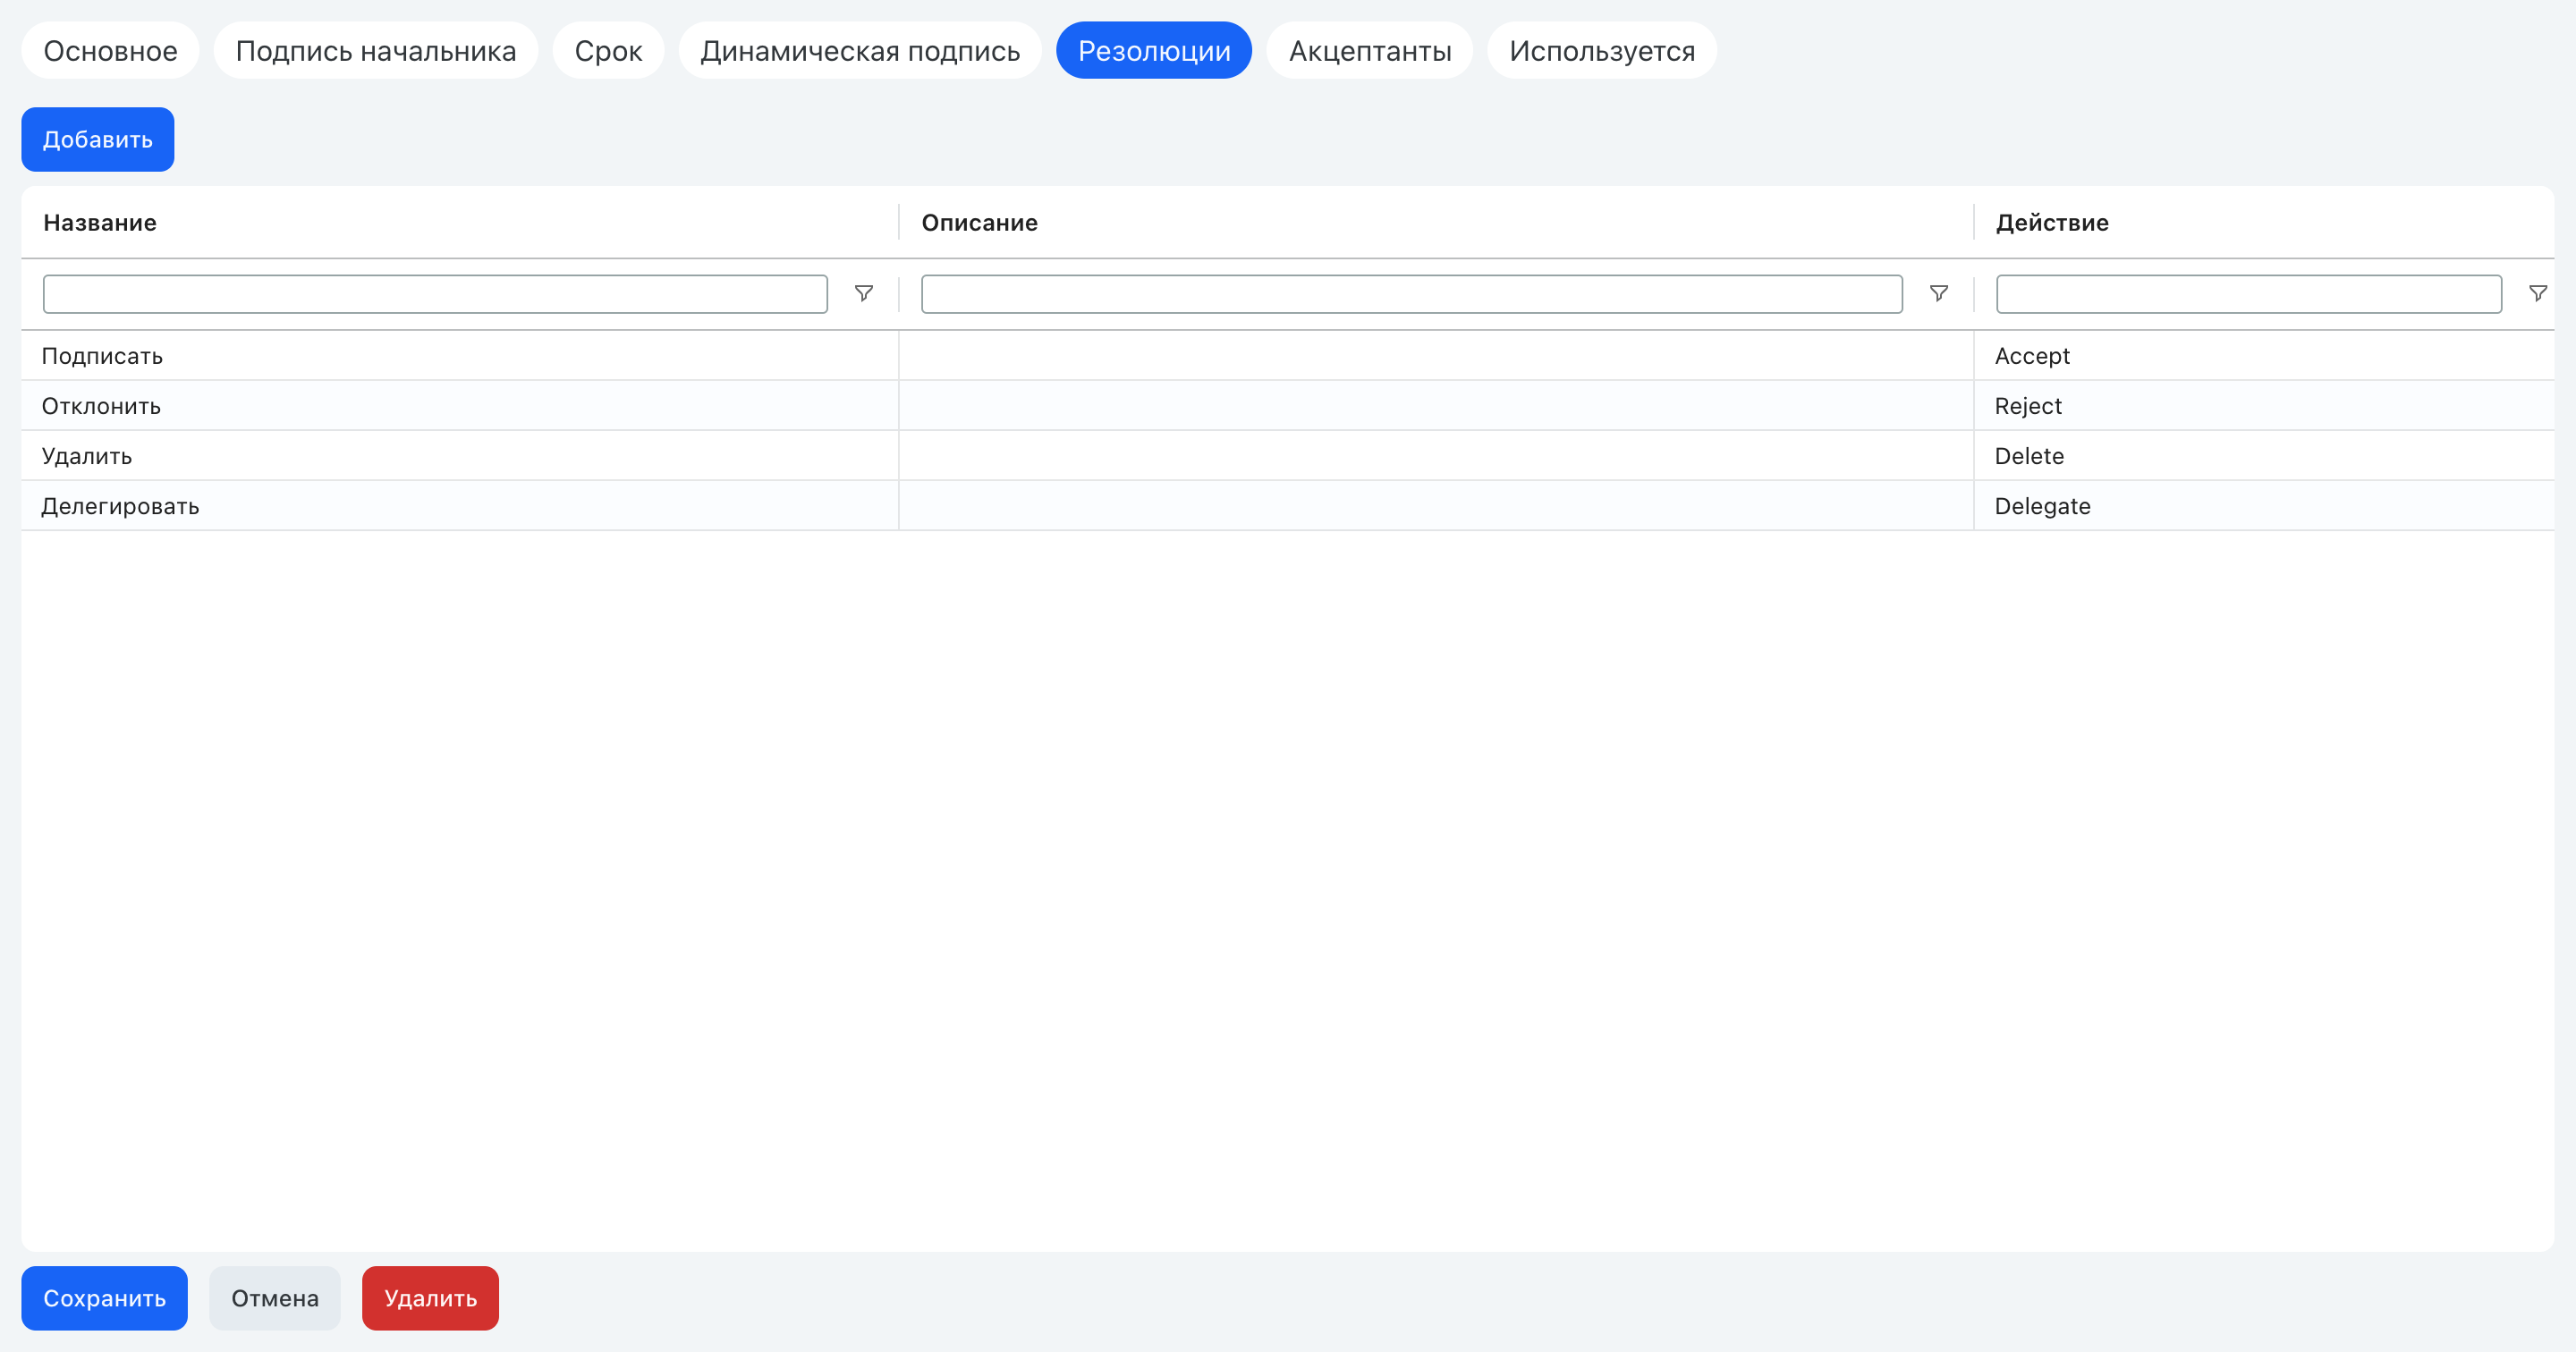The image size is (2576, 1352).
Task: Click the active Резолюции tab
Action: tap(1154, 50)
